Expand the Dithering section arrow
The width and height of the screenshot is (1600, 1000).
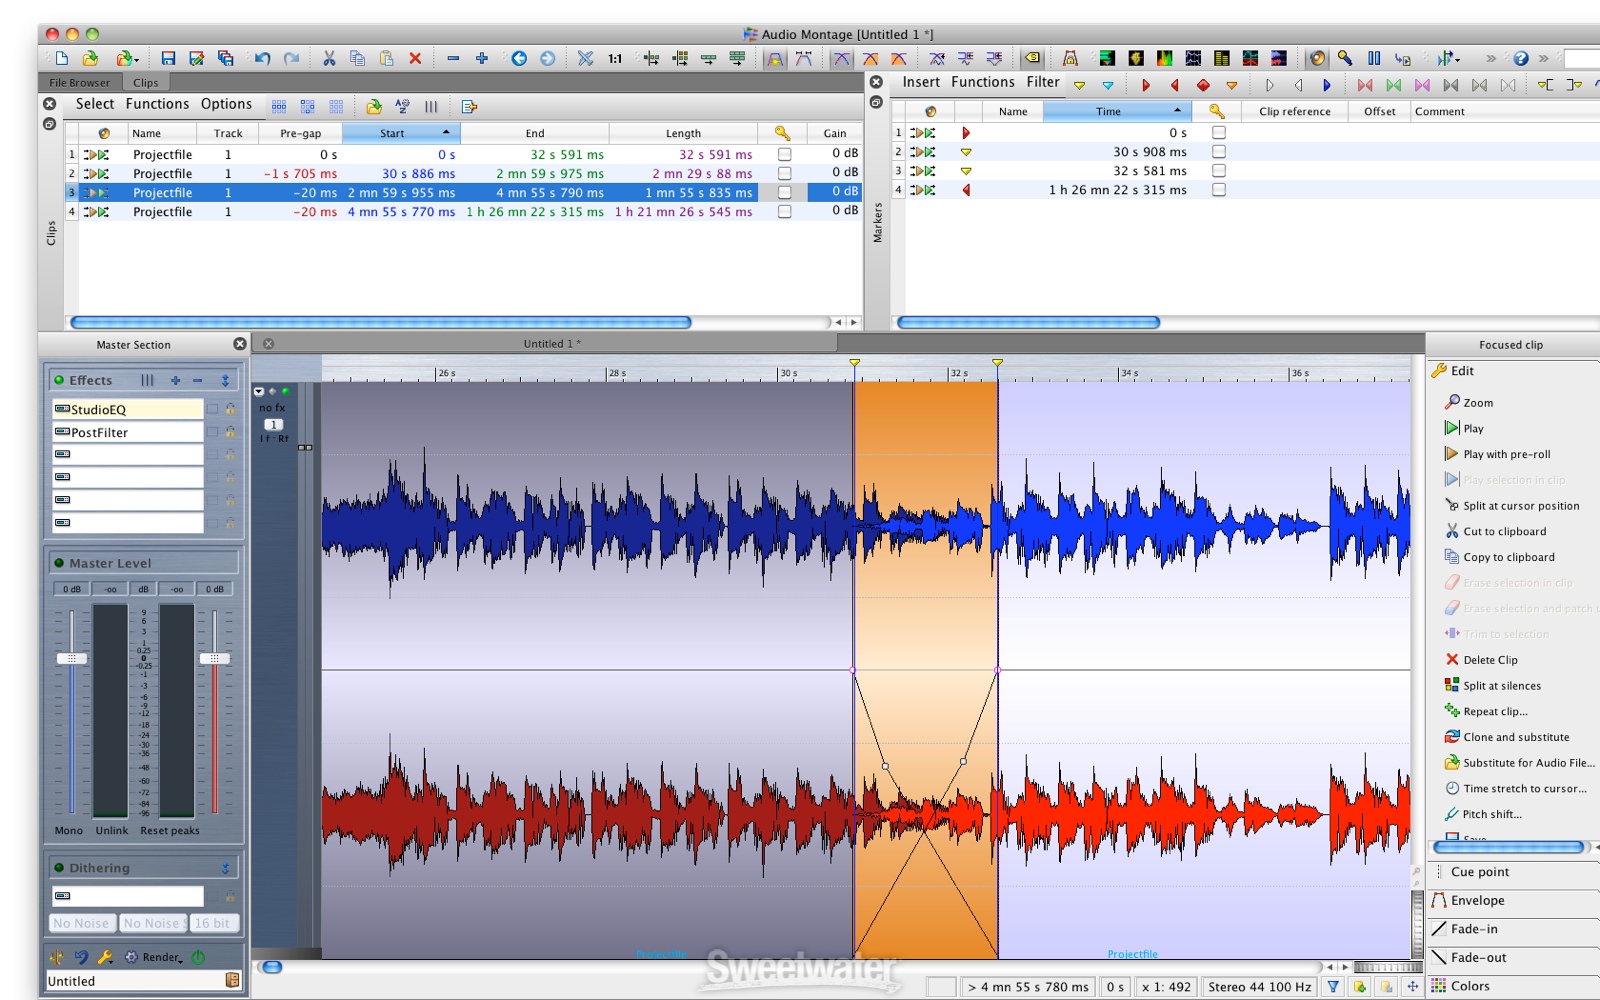[225, 868]
